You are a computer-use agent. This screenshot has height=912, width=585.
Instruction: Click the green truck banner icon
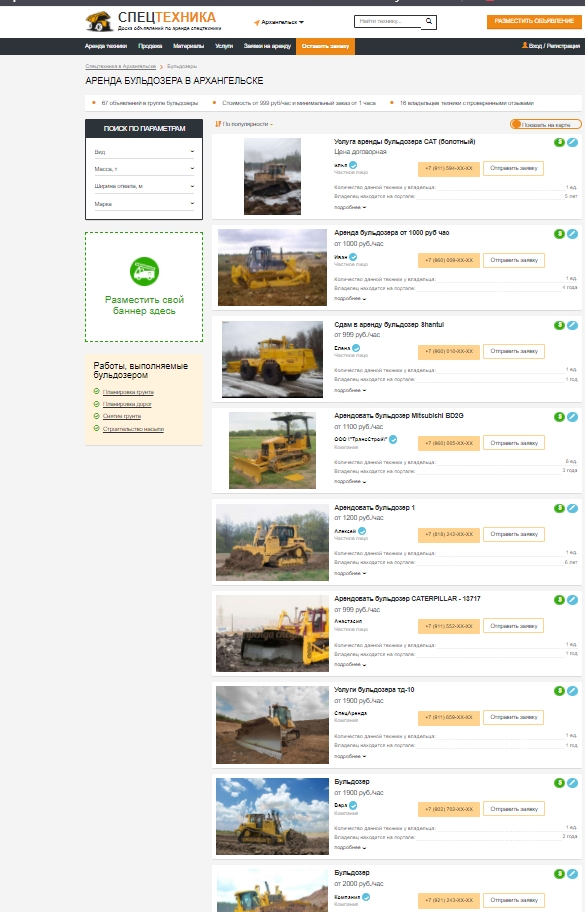(x=144, y=271)
